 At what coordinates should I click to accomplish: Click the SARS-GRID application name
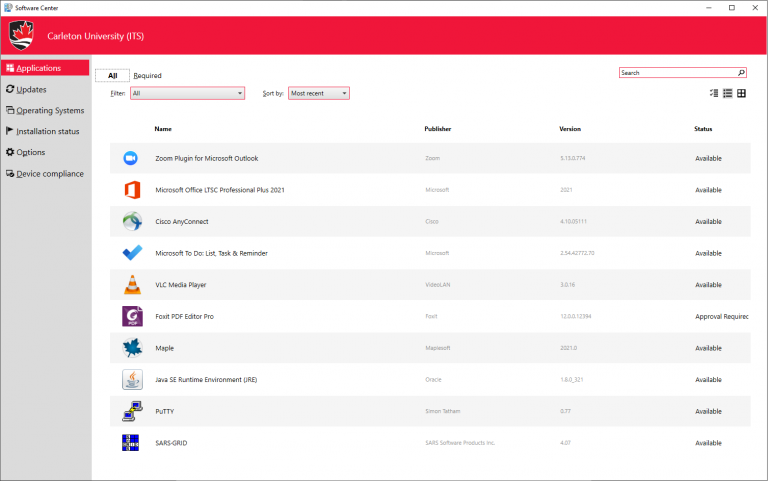[171, 443]
